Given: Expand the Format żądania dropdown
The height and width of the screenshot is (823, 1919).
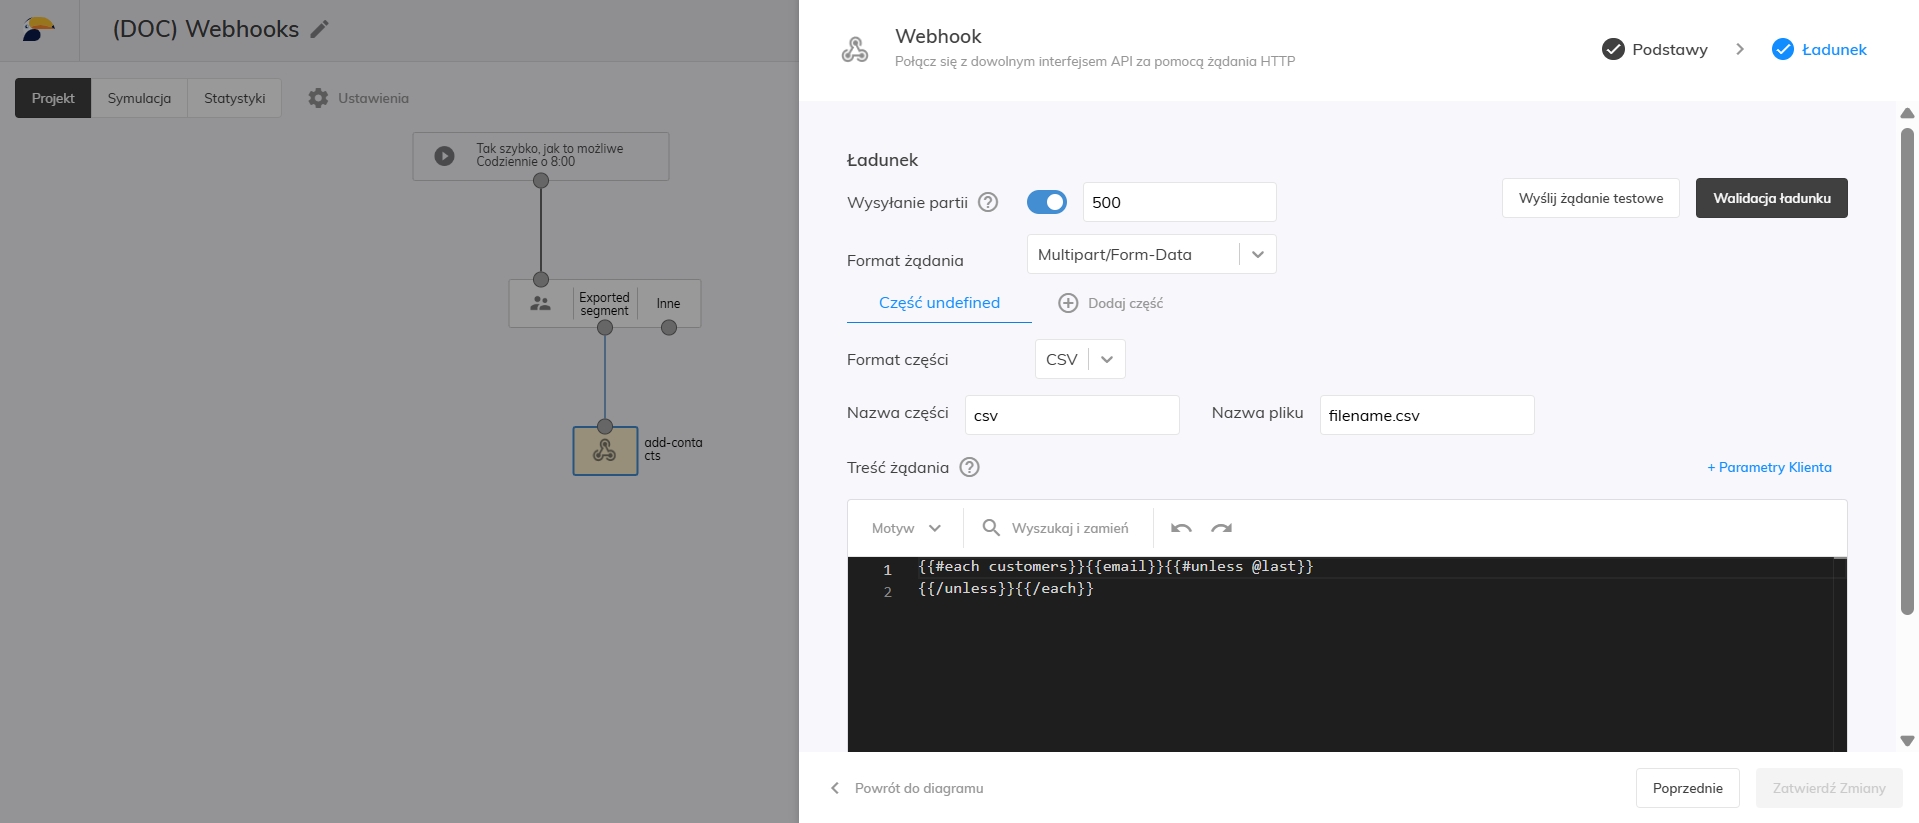Looking at the screenshot, I should [1257, 255].
